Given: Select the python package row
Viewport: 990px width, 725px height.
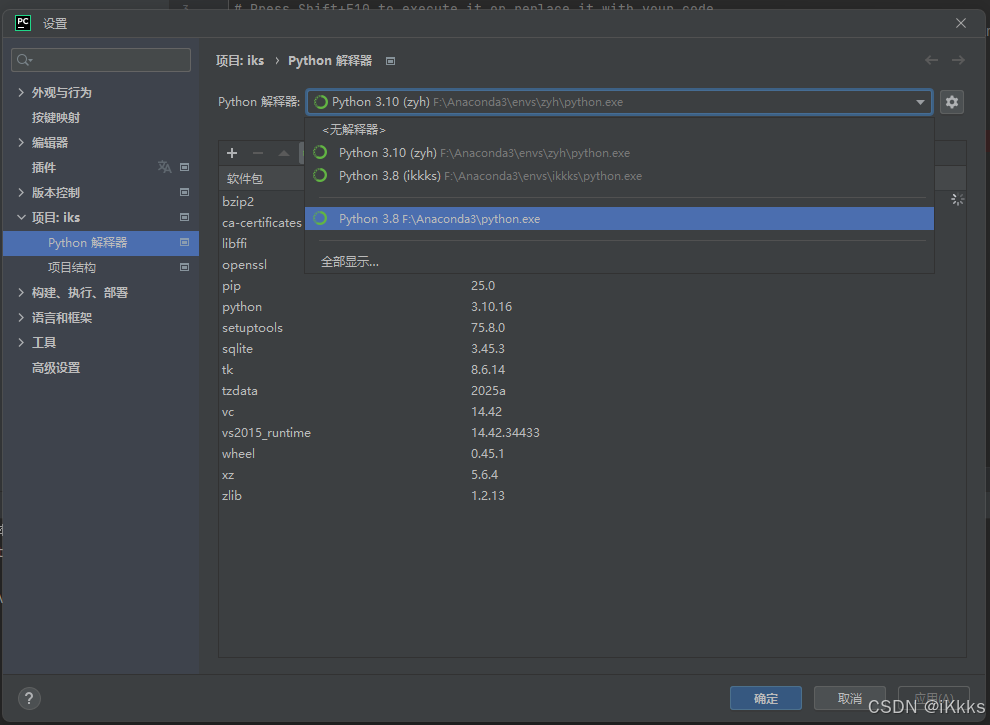Looking at the screenshot, I should click(592, 306).
